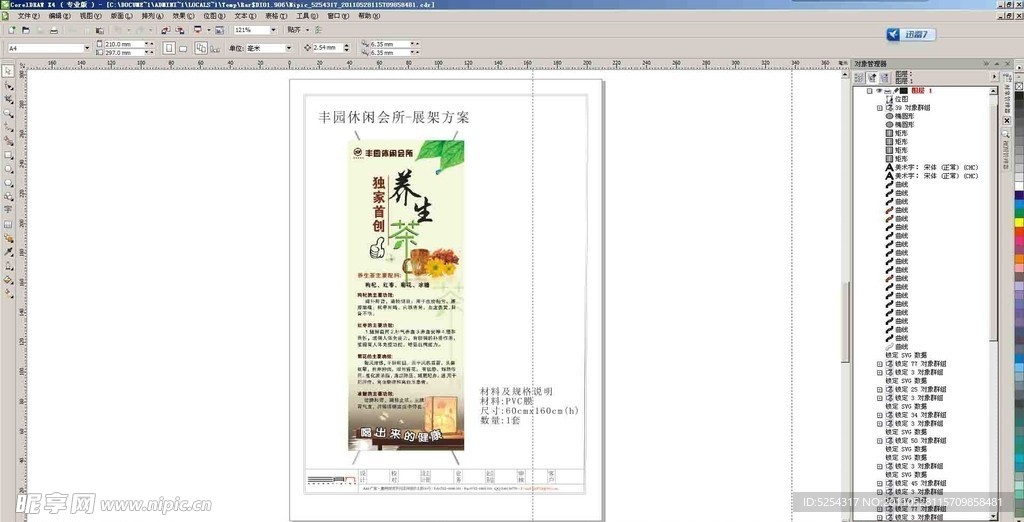Select the Outline pen tool
The width and height of the screenshot is (1024, 522).
(8, 266)
